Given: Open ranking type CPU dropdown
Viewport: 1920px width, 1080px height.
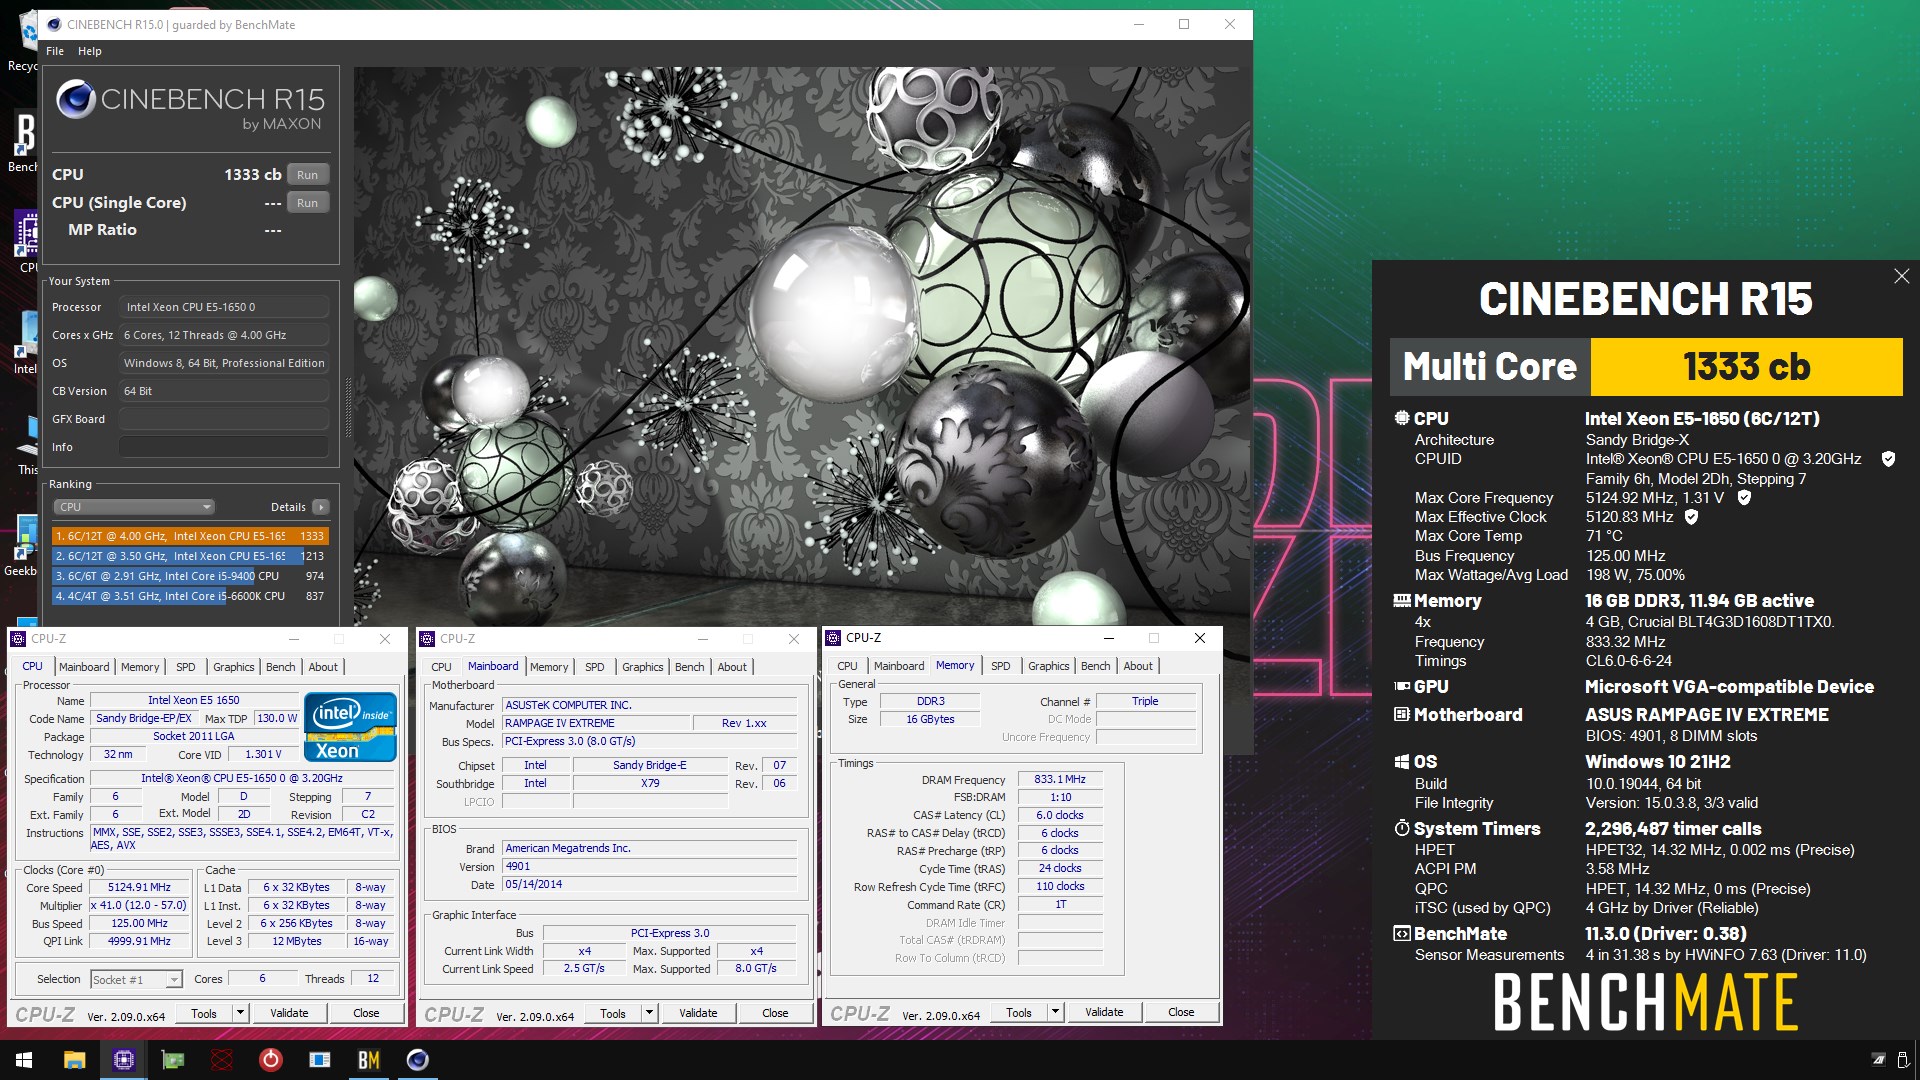Looking at the screenshot, I should [x=135, y=507].
